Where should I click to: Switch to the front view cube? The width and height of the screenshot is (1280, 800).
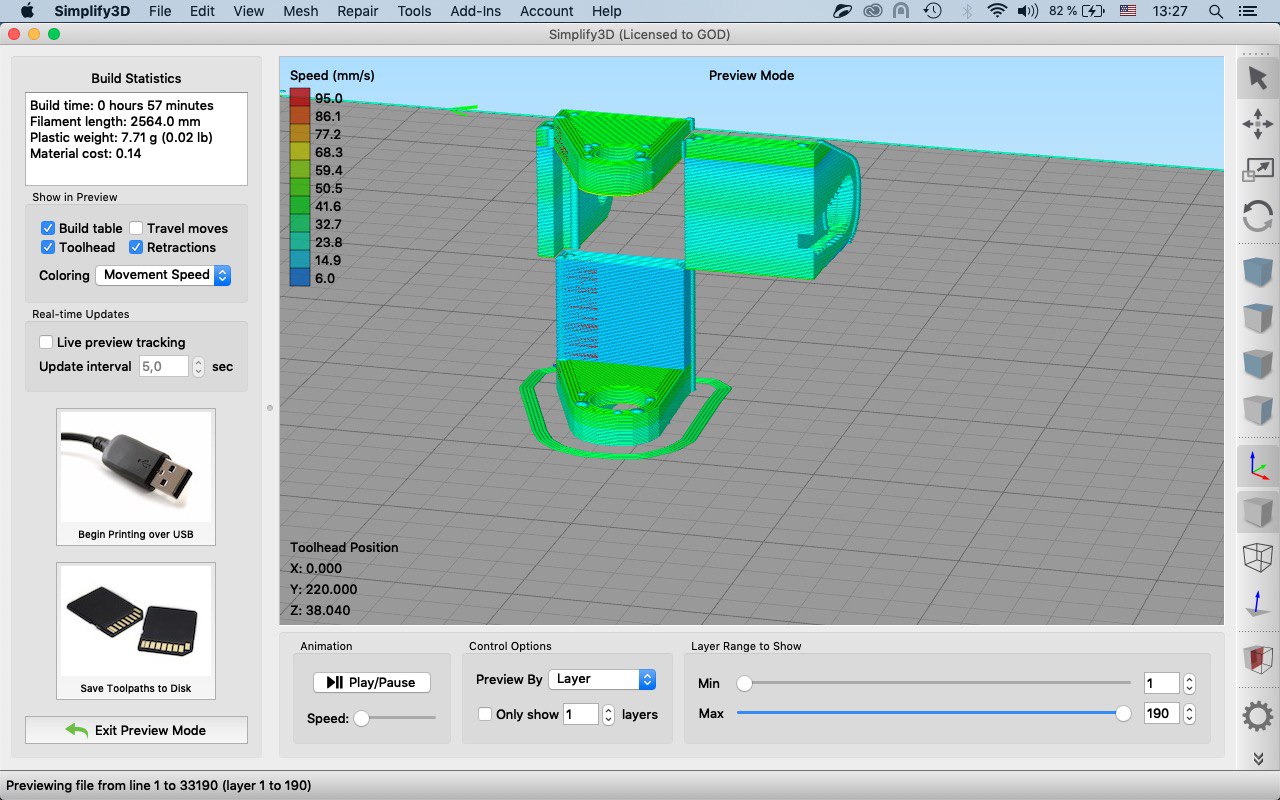[x=1257, y=364]
